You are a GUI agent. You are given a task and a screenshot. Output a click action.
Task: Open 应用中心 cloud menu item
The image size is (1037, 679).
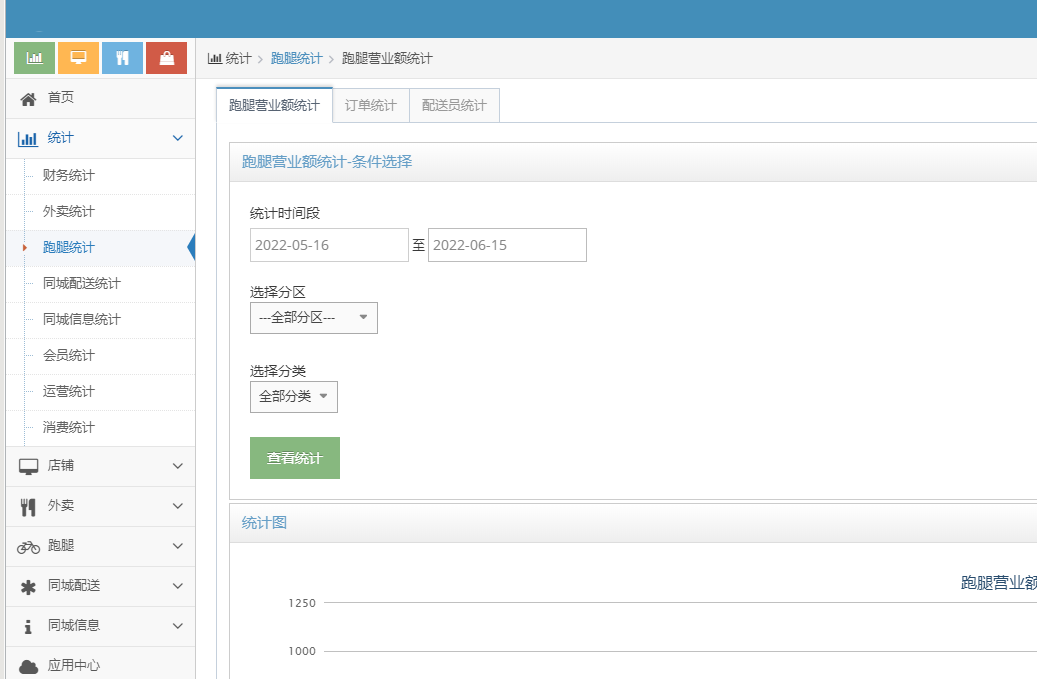tap(73, 665)
